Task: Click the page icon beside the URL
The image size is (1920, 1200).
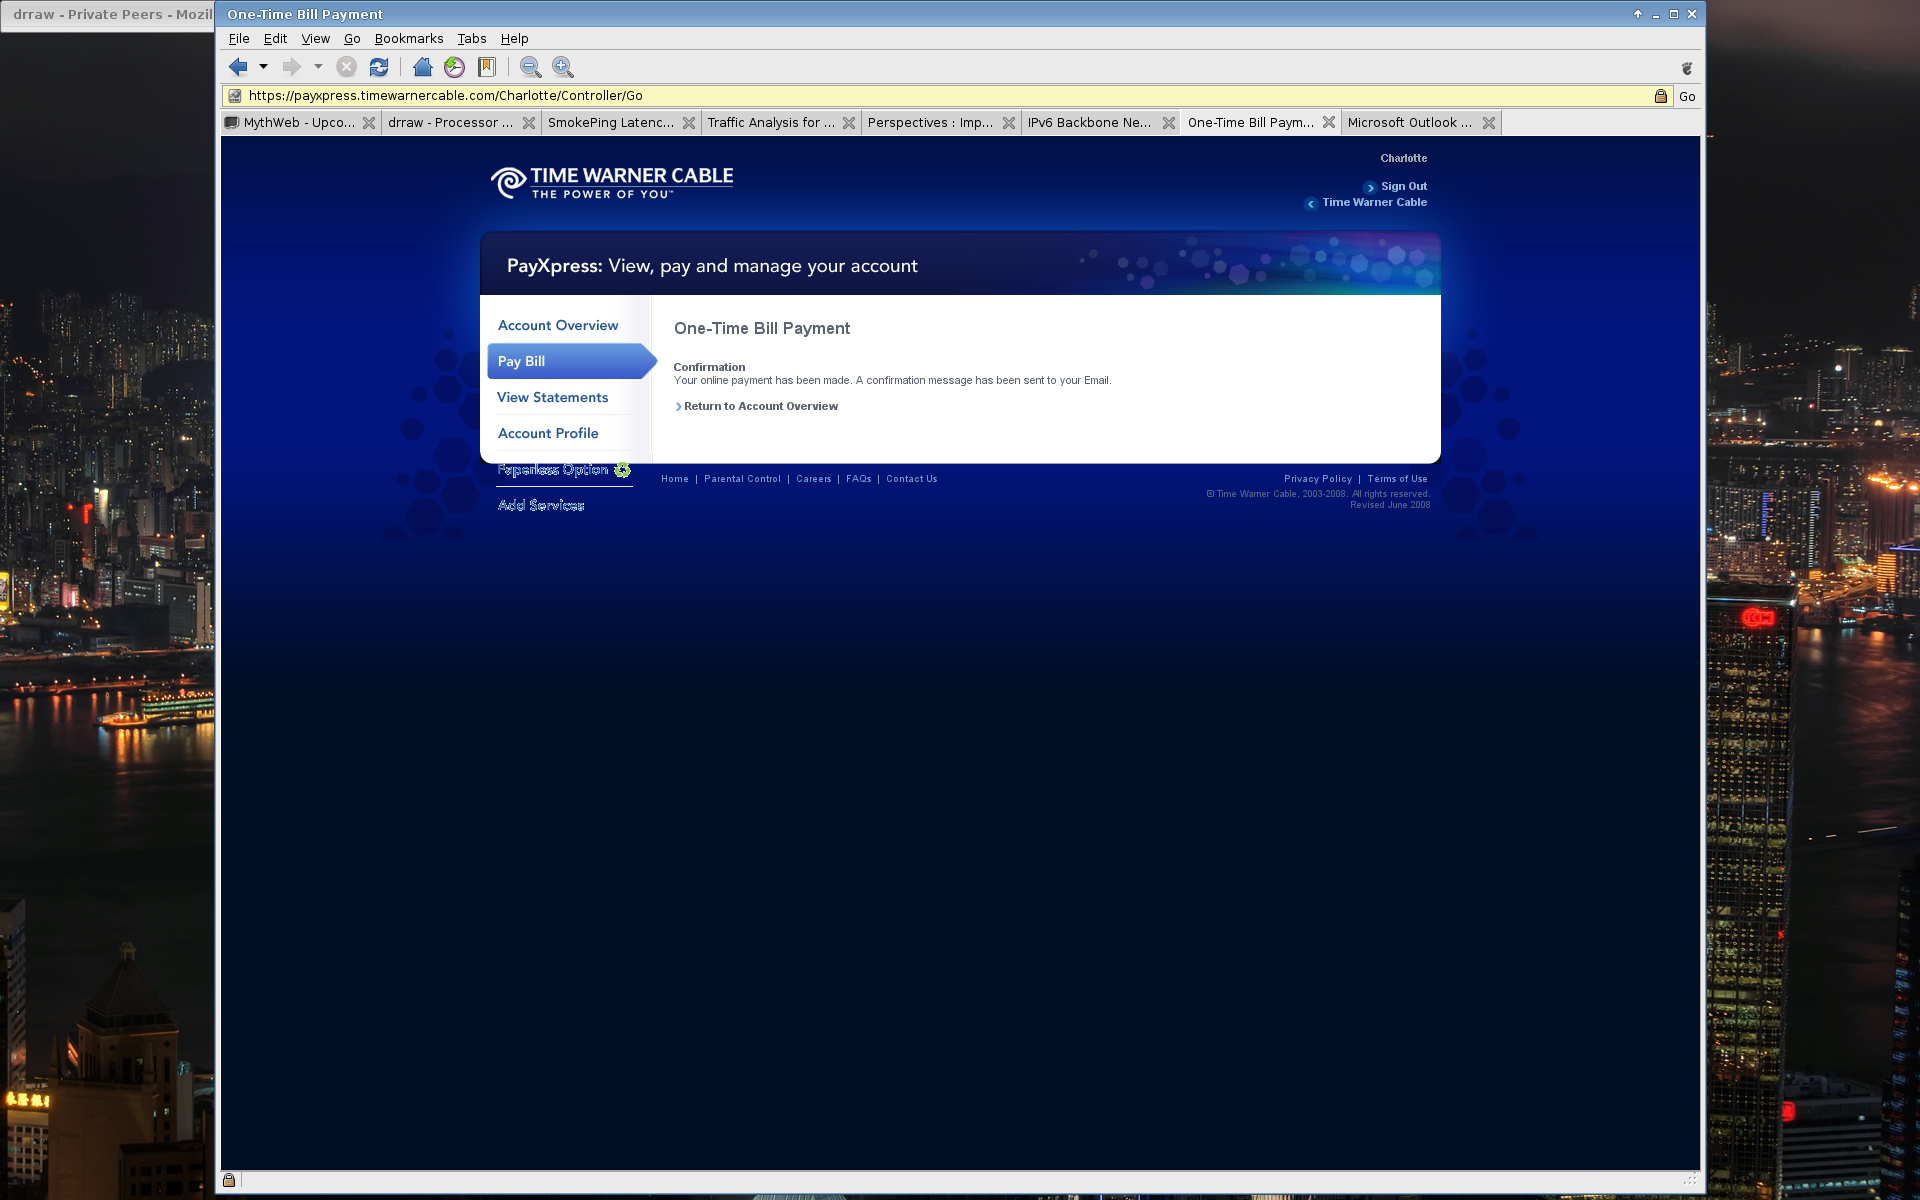Action: click(235, 96)
